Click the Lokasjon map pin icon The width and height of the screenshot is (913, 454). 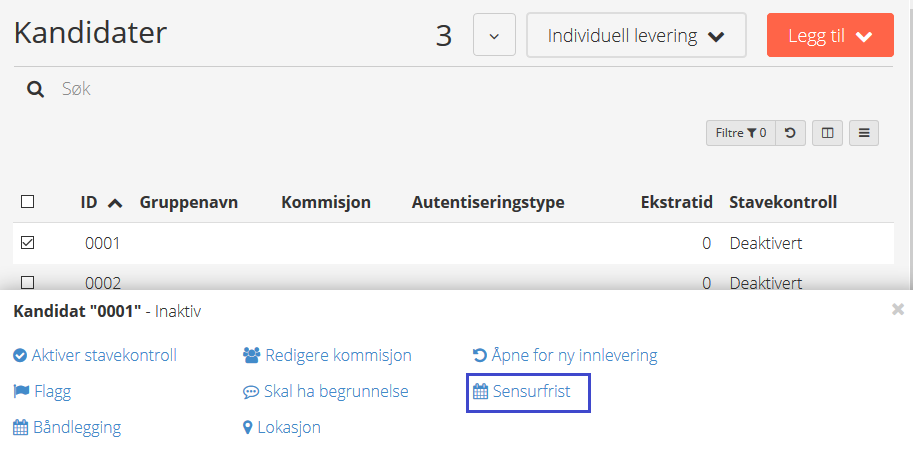pyautogui.click(x=247, y=428)
